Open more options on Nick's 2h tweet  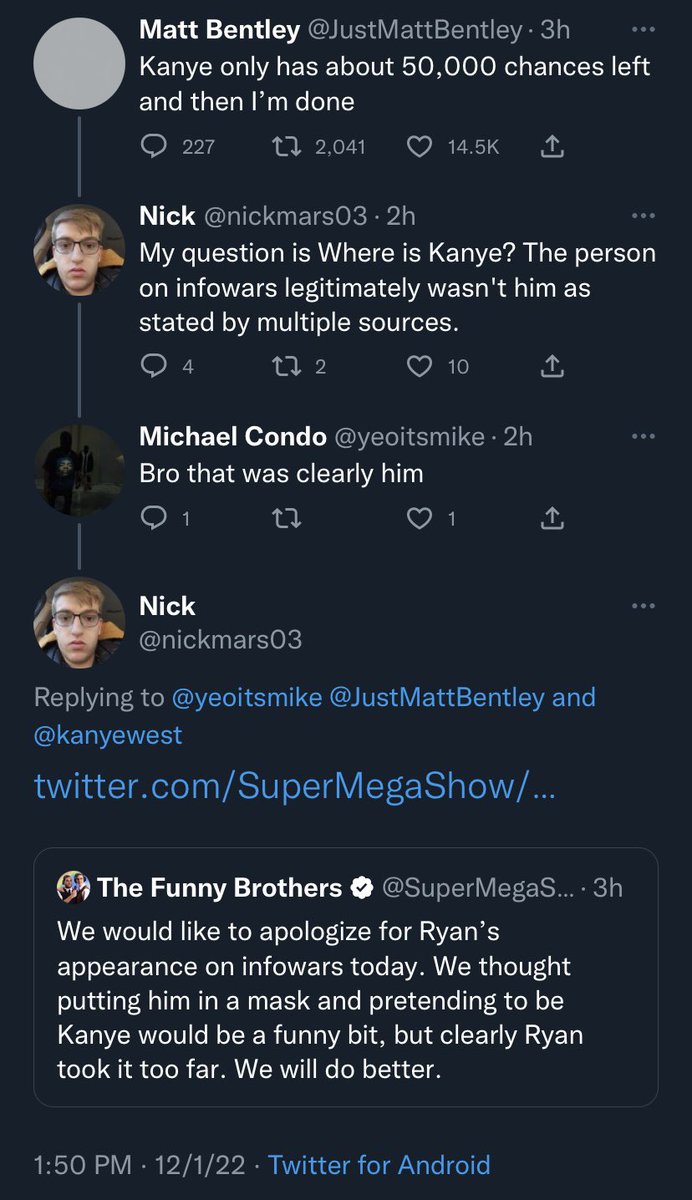coord(643,216)
